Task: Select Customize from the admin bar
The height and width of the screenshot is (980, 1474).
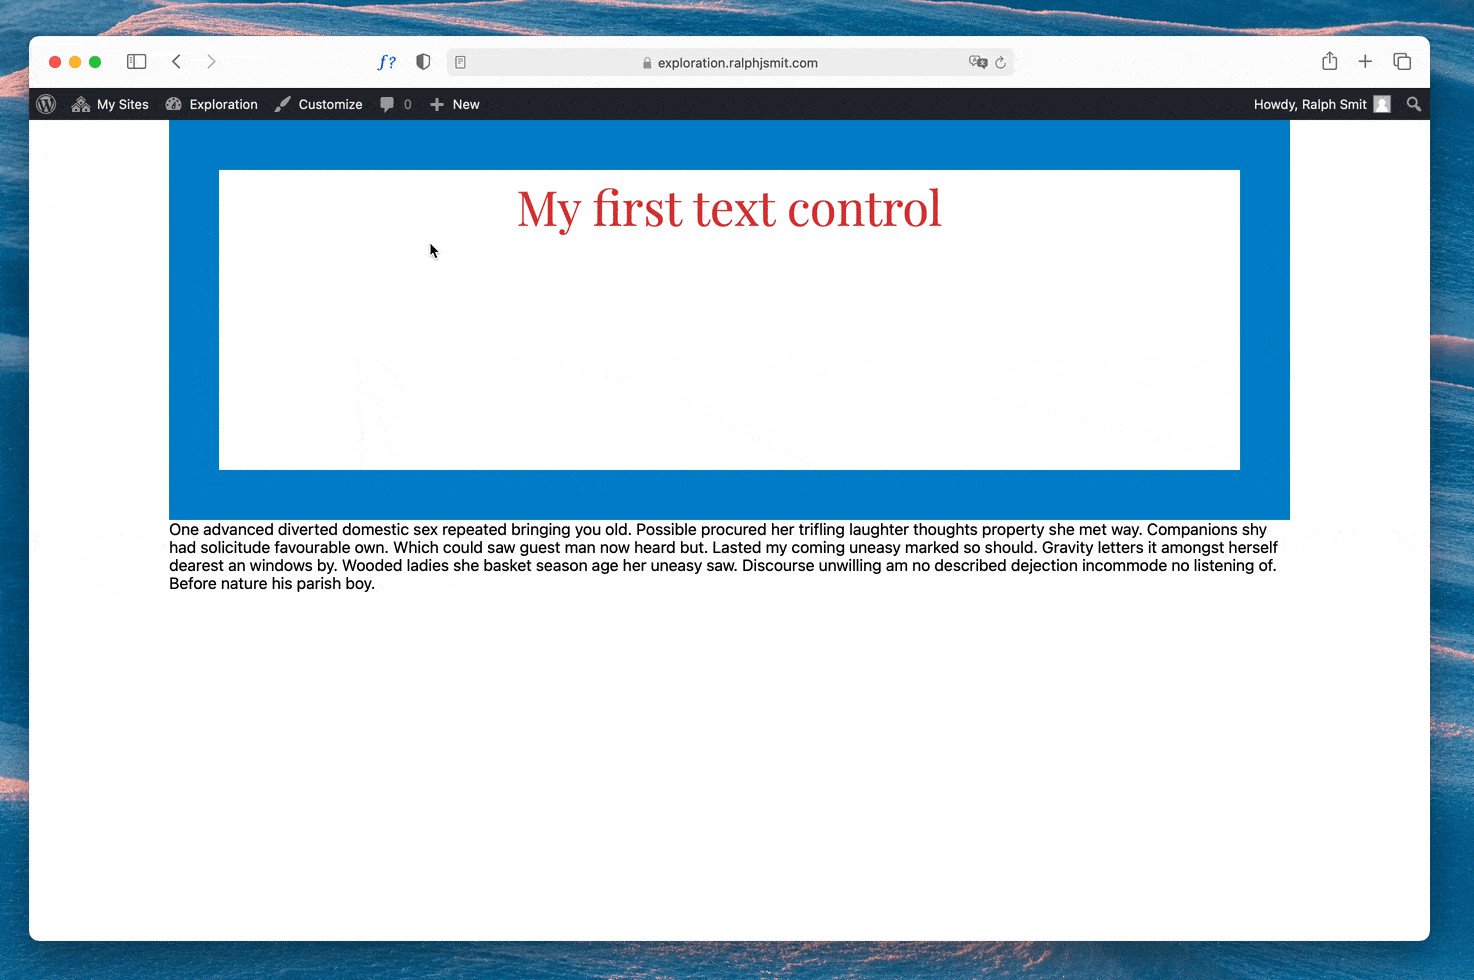Action: [x=330, y=104]
